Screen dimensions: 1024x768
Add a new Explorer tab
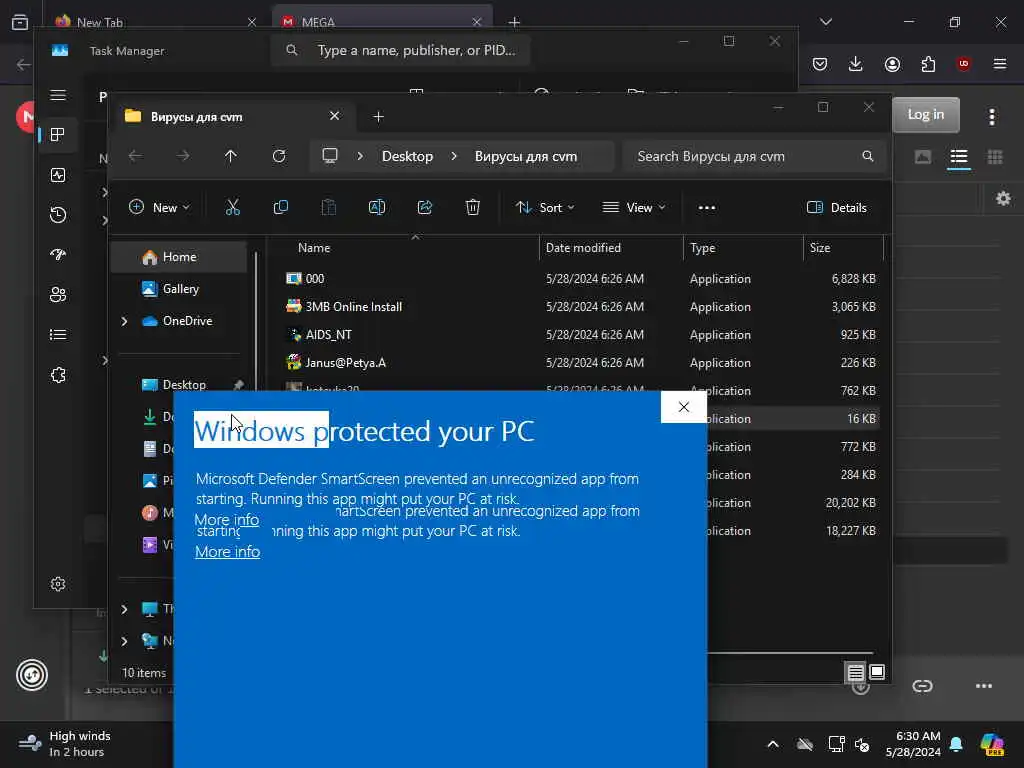(x=378, y=116)
